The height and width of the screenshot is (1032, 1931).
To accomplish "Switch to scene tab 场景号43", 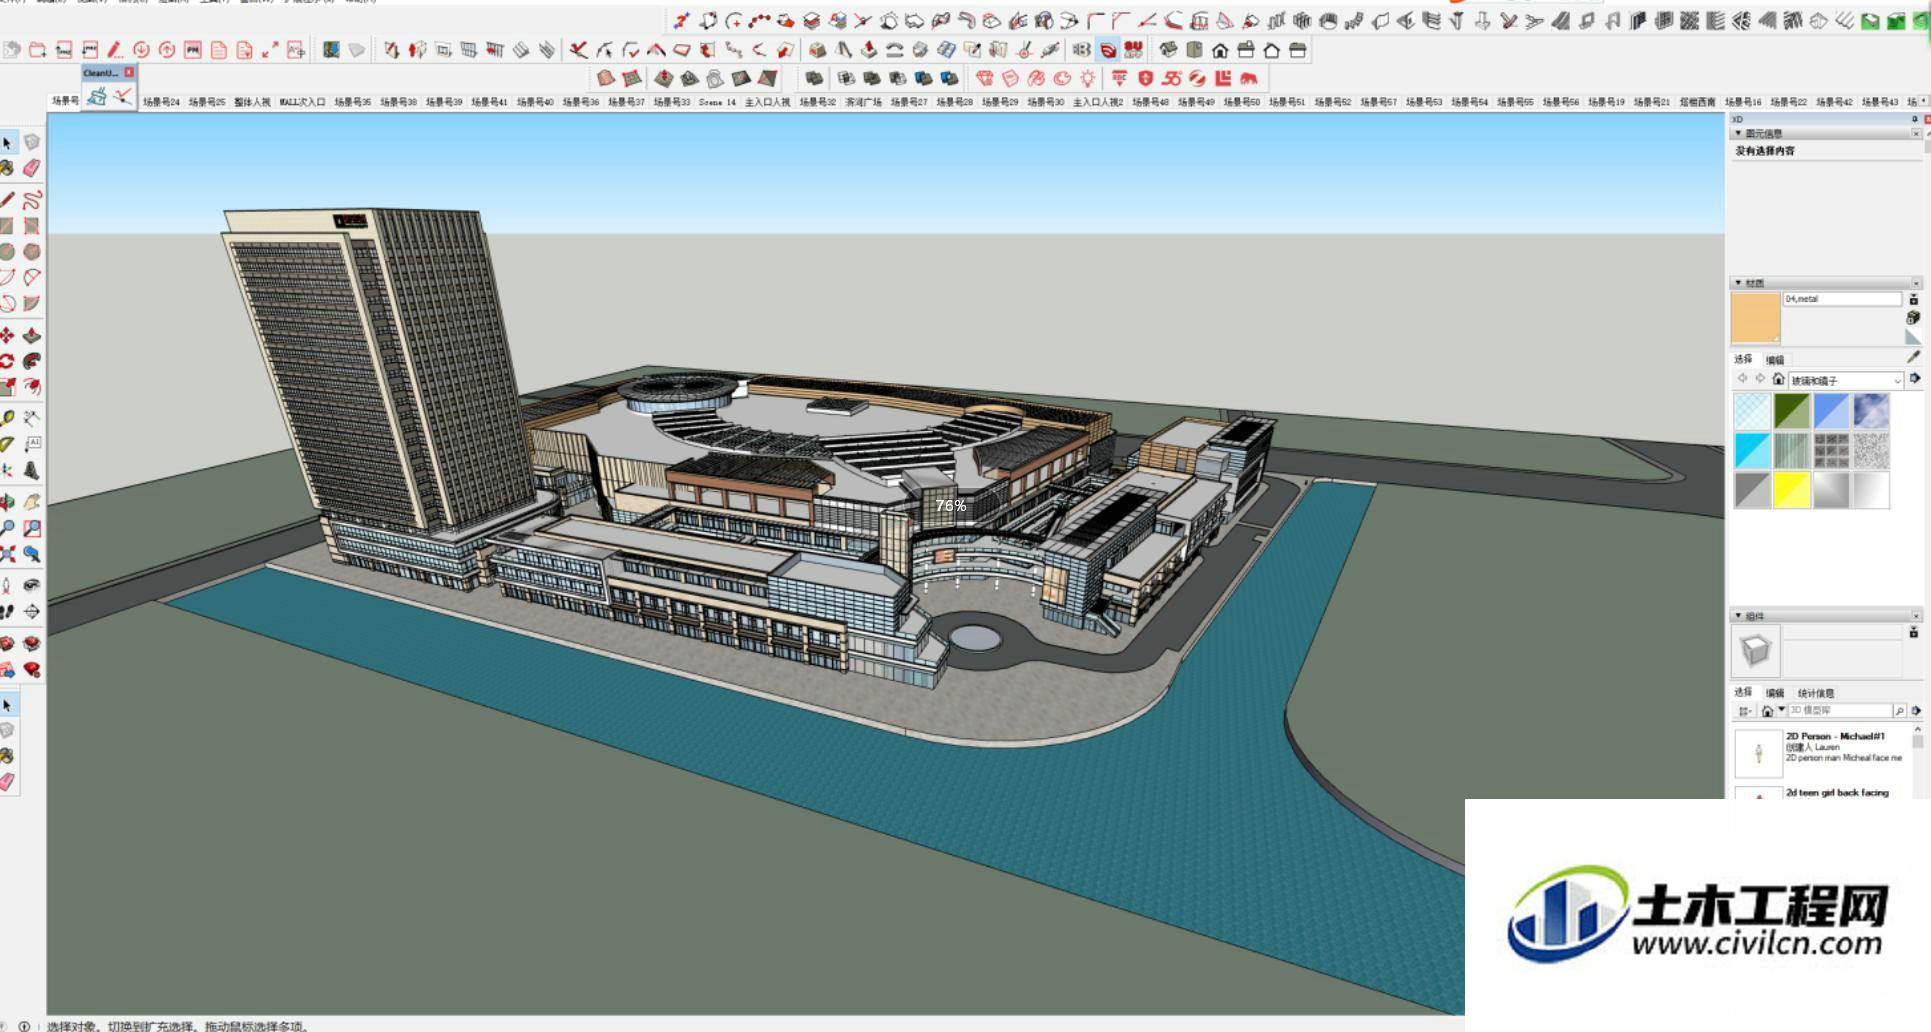I will tap(1880, 102).
